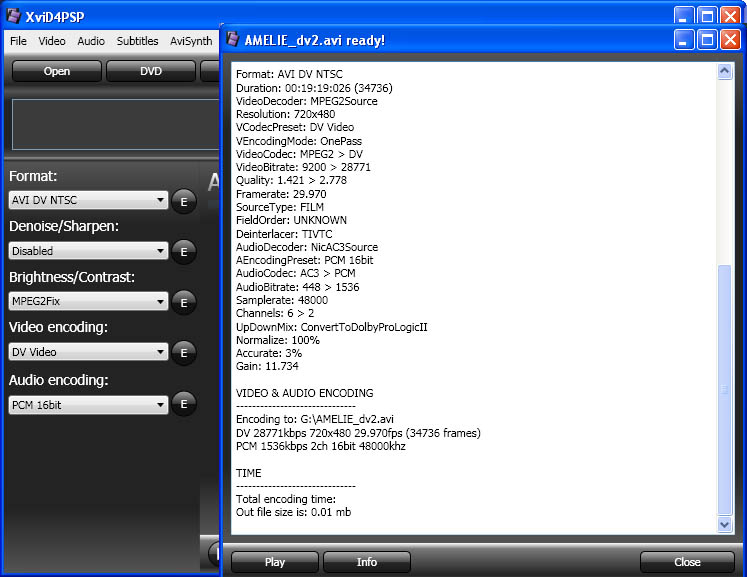
Task: Open the Audio encoding dropdown showing PCM 16bit
Action: point(89,405)
